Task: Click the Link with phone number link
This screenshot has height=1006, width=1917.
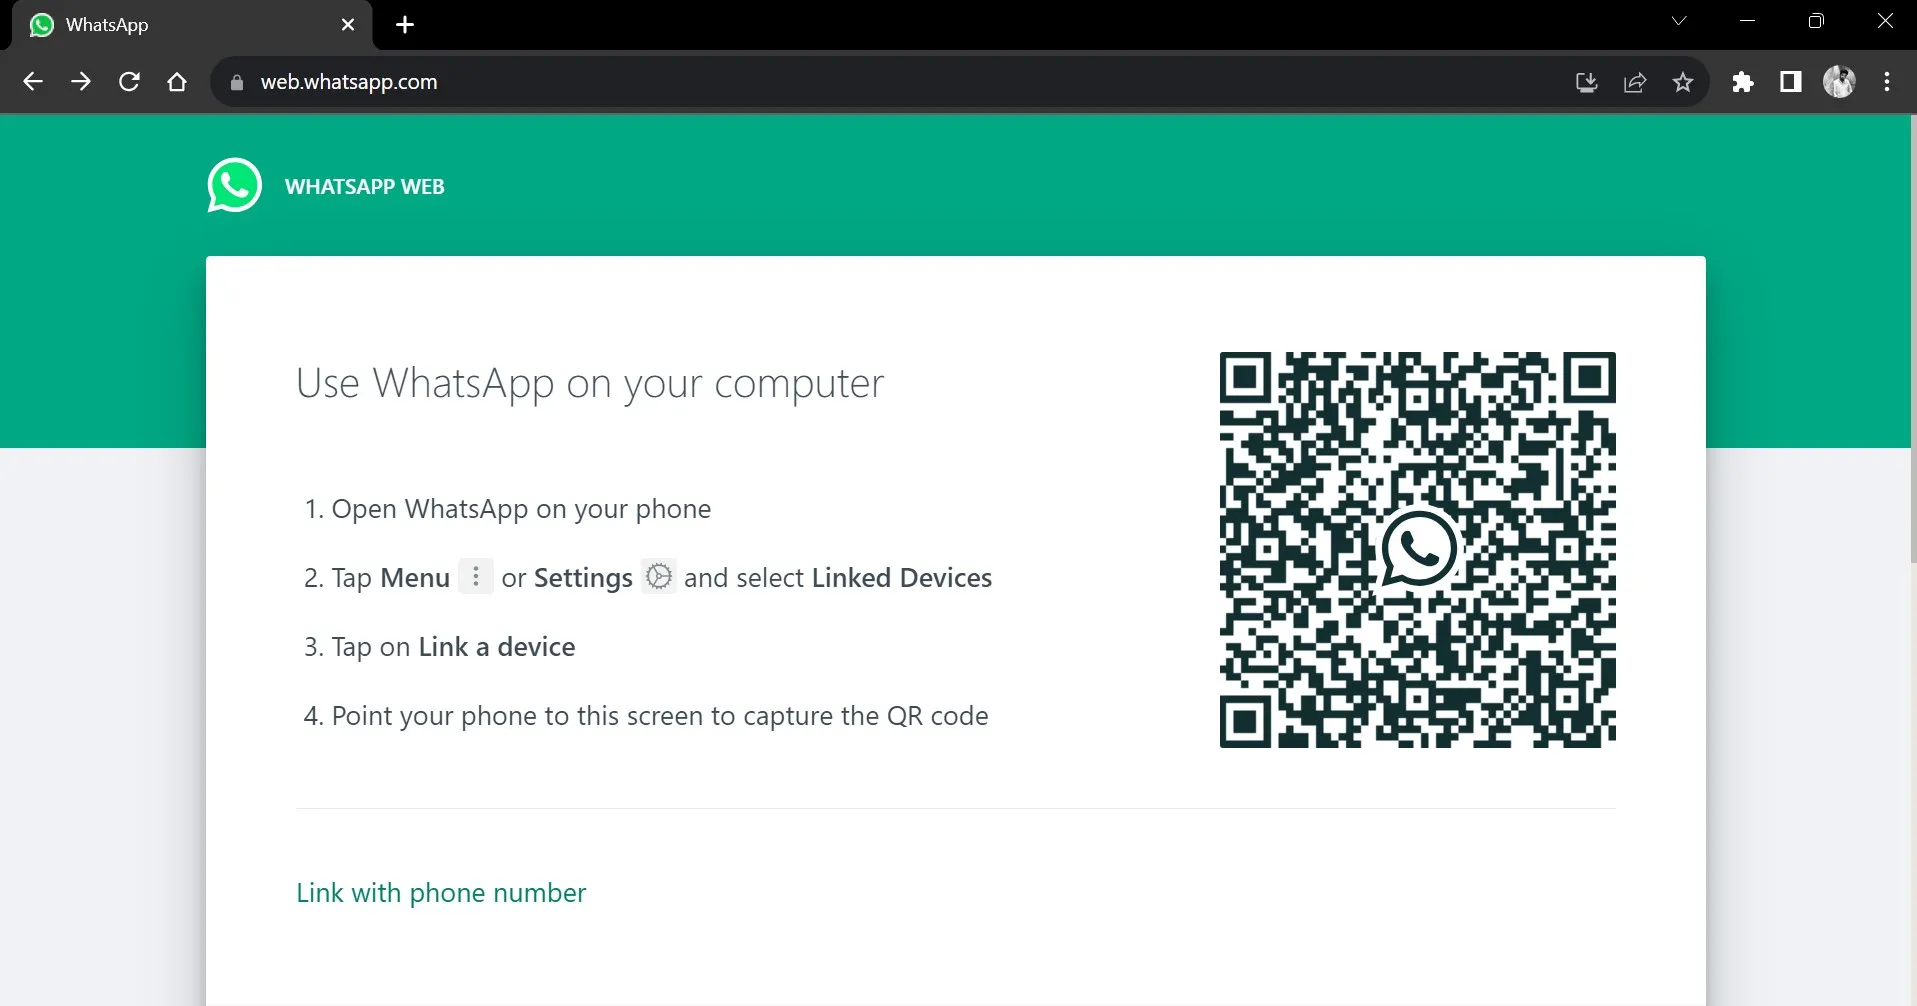Action: [440, 892]
